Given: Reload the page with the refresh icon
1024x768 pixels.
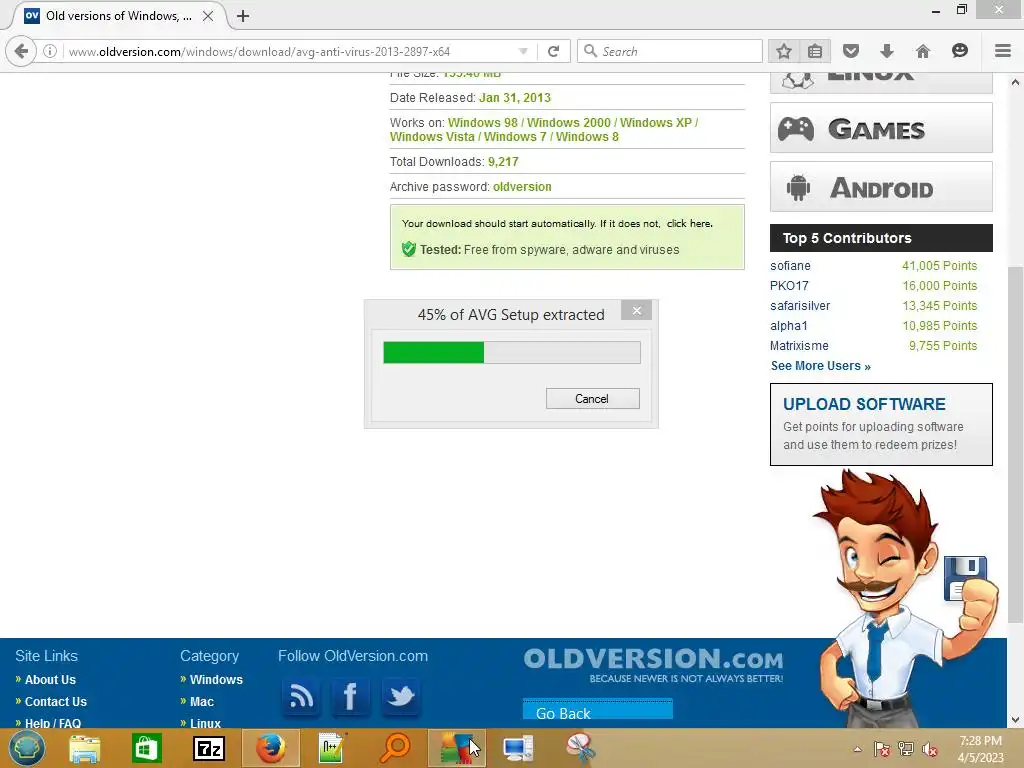Looking at the screenshot, I should pos(554,51).
